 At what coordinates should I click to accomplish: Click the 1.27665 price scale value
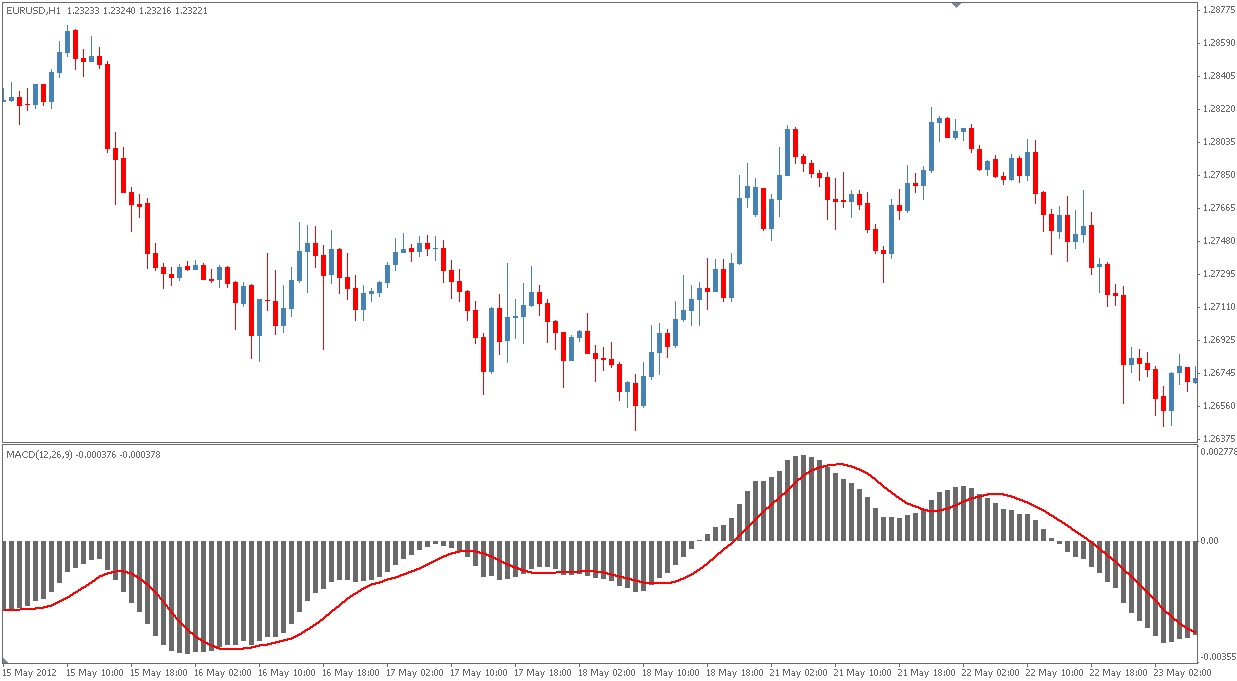click(1218, 208)
